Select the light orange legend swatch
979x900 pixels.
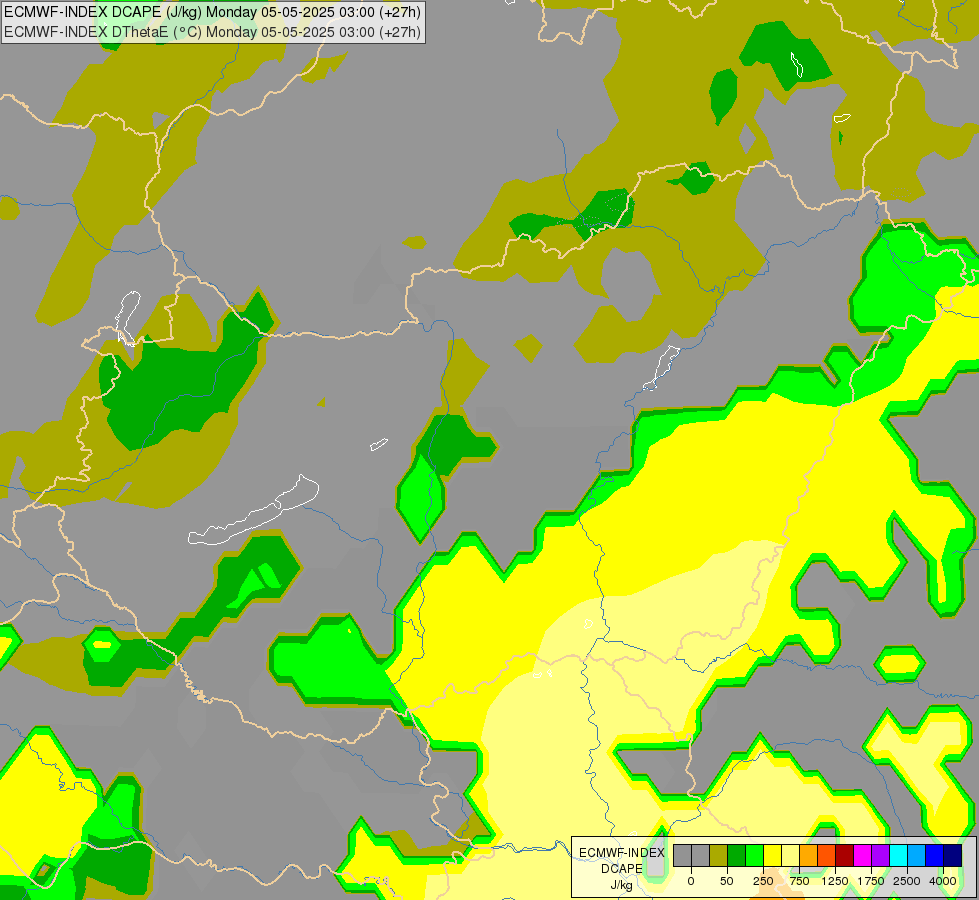tap(809, 855)
